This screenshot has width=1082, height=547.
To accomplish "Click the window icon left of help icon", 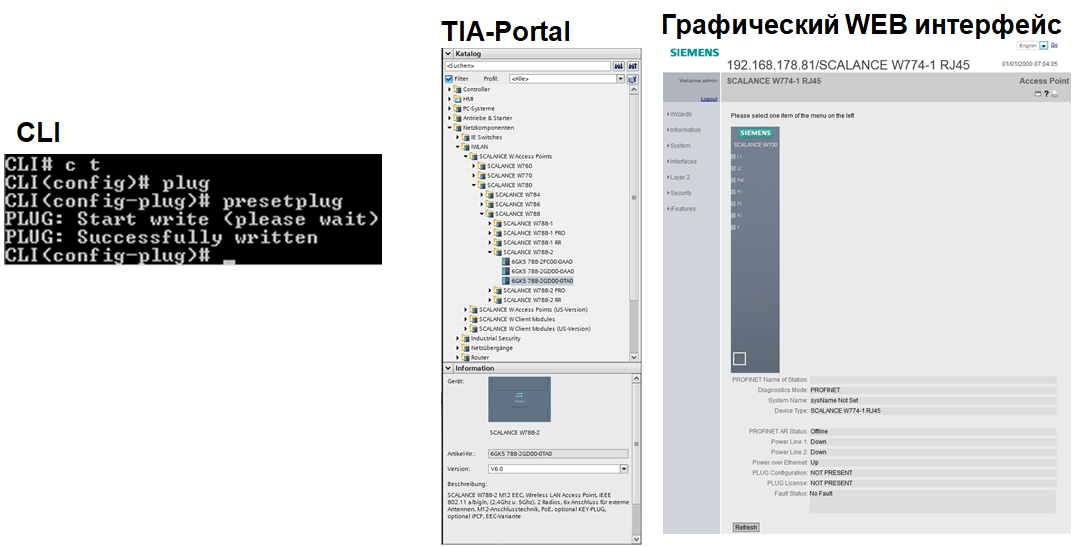I will tap(1038, 94).
